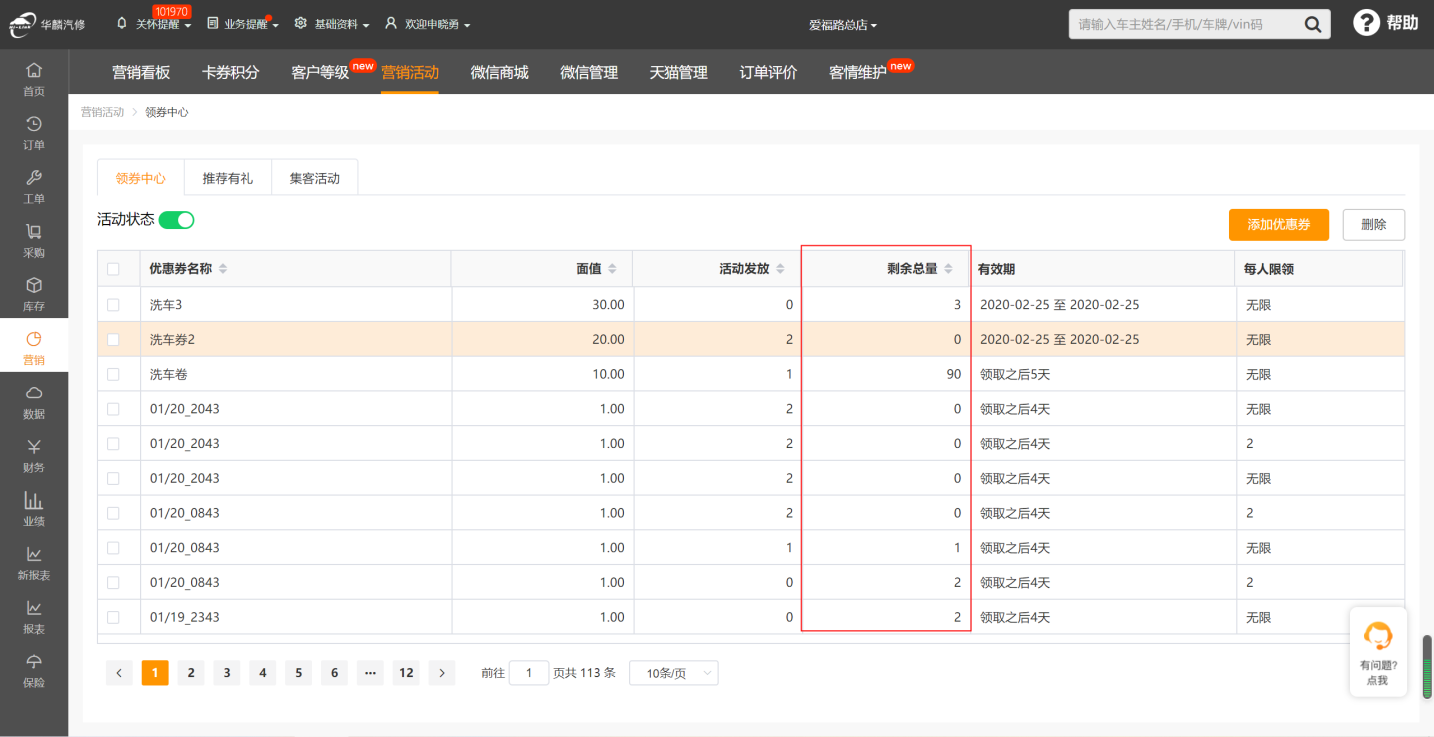The image size is (1434, 737).
Task: Go to page 12
Action: pos(406,673)
